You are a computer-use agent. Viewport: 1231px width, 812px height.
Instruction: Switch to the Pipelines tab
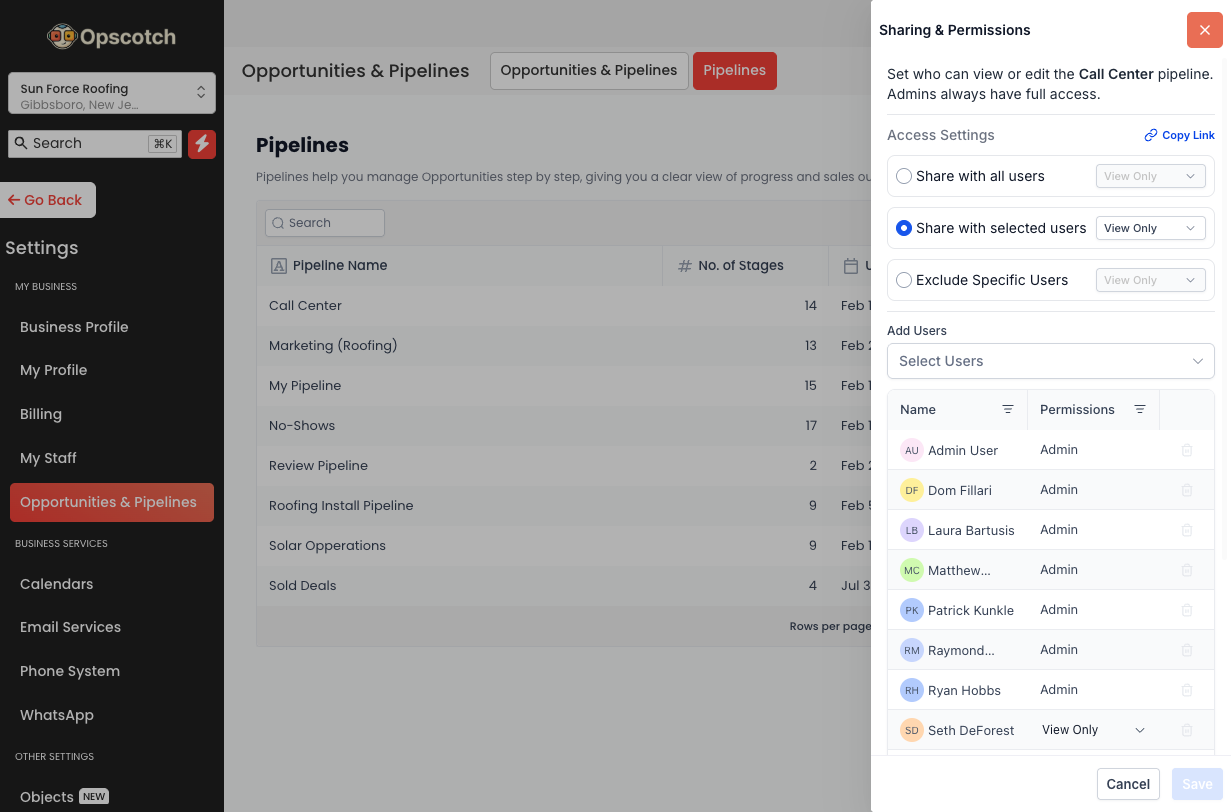coord(734,71)
